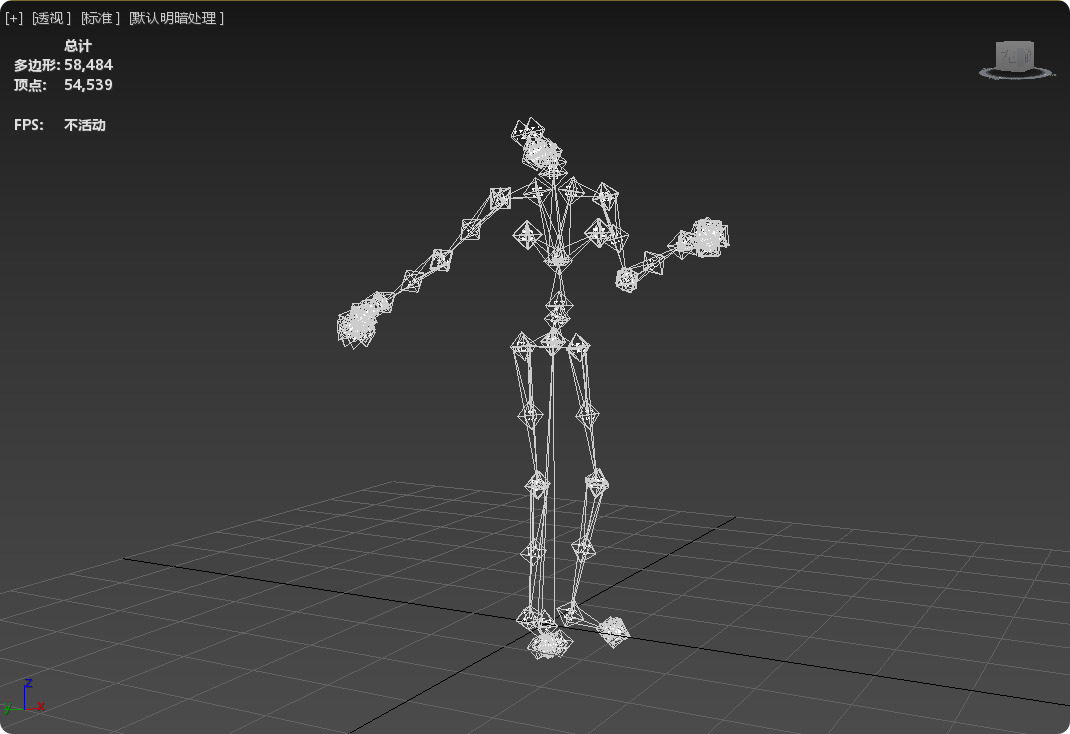Open the 默认明暗处理 shading menu
Screen dimensions: 1070x734
tap(176, 18)
